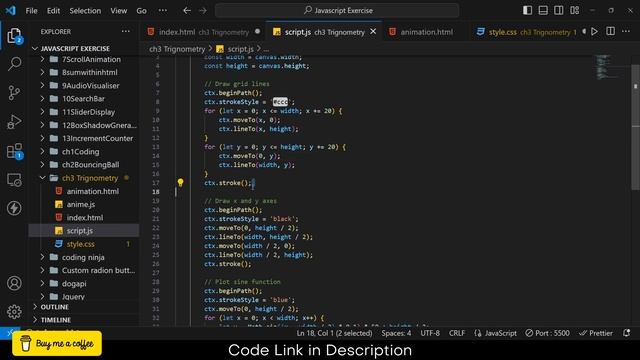Expand the 9AudioVisualiser folder
640x360 pixels.
click(x=85, y=86)
